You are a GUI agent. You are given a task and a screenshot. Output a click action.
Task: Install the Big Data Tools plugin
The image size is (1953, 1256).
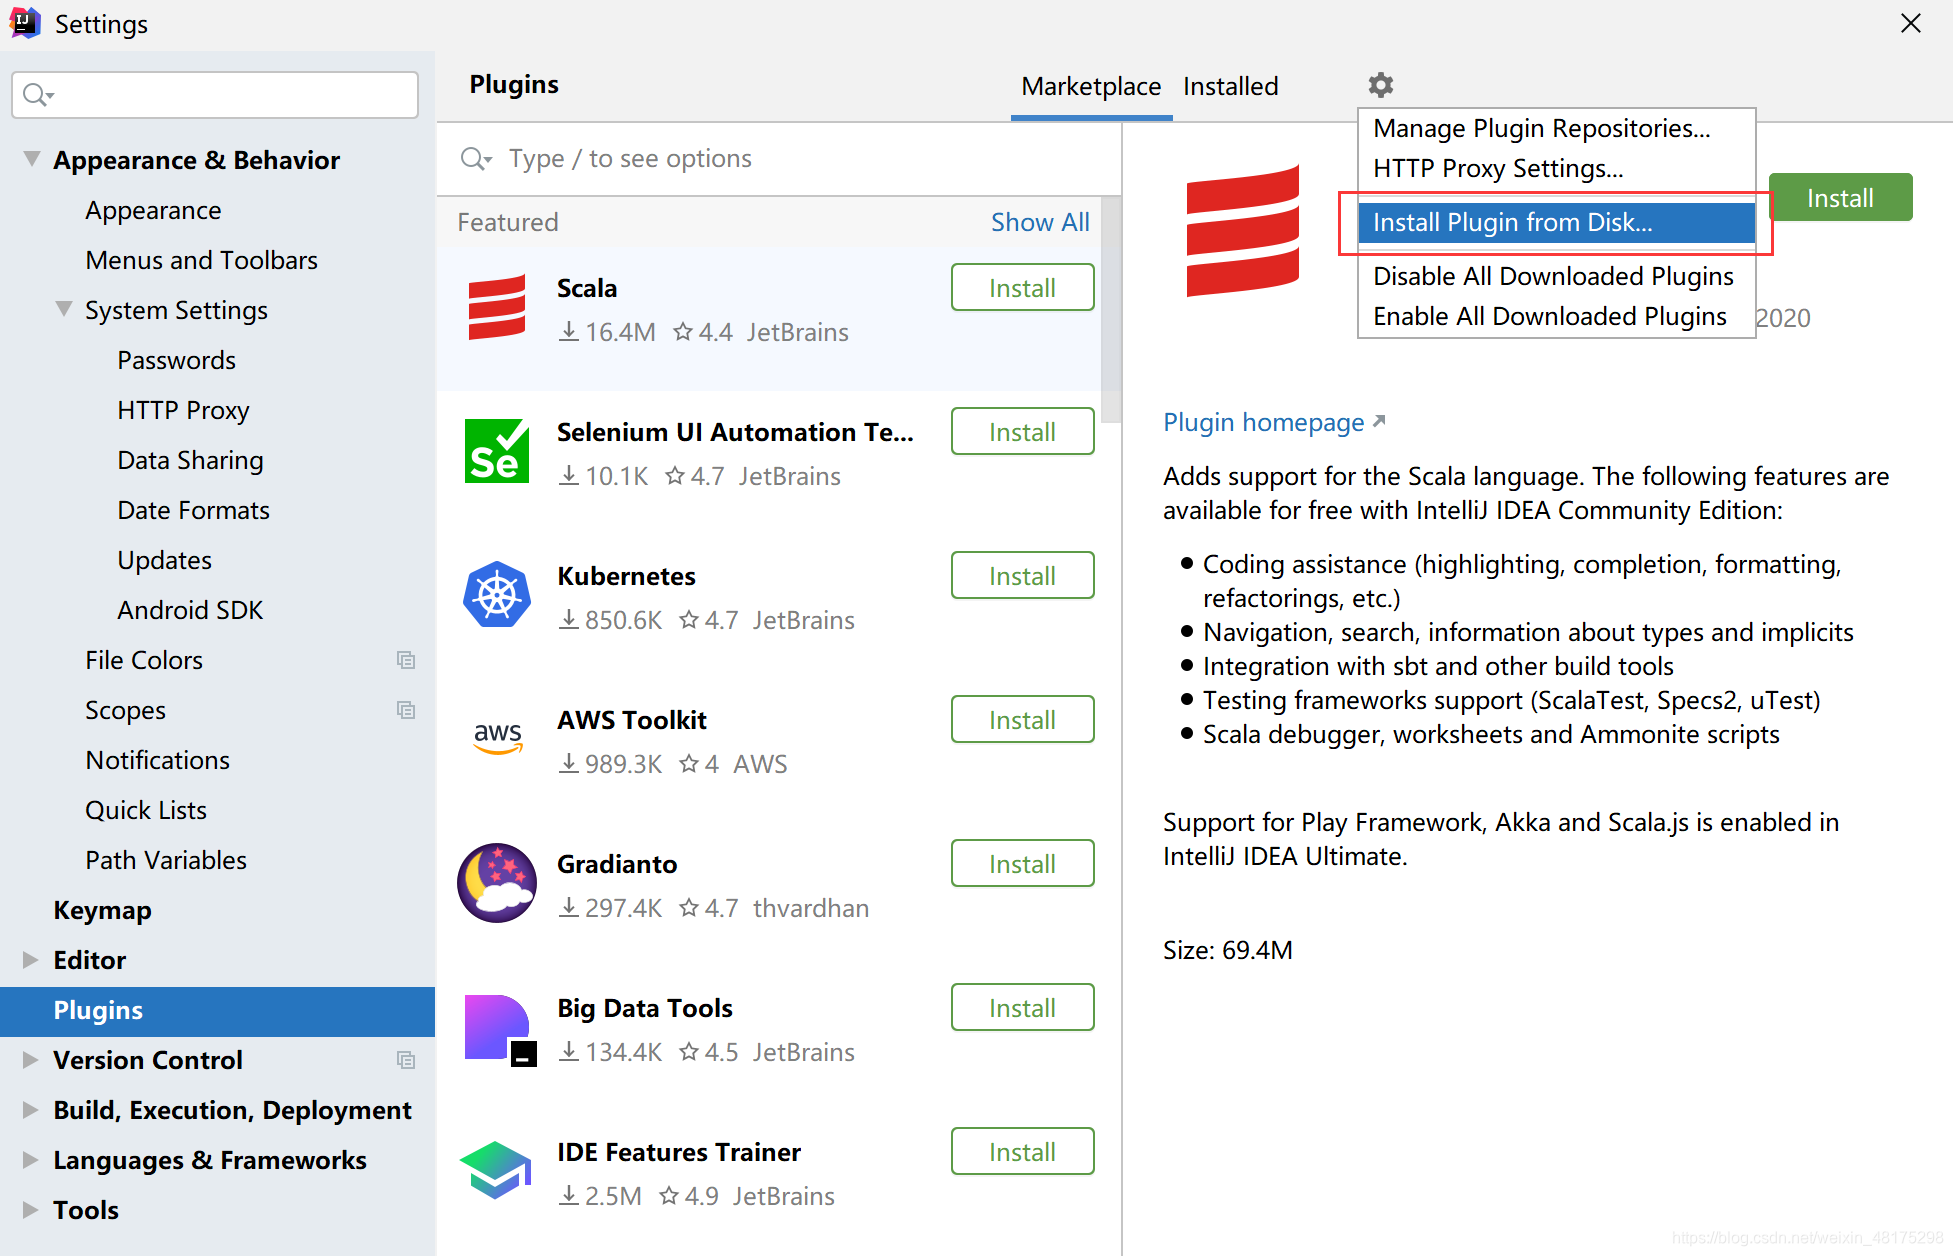click(x=1022, y=1008)
